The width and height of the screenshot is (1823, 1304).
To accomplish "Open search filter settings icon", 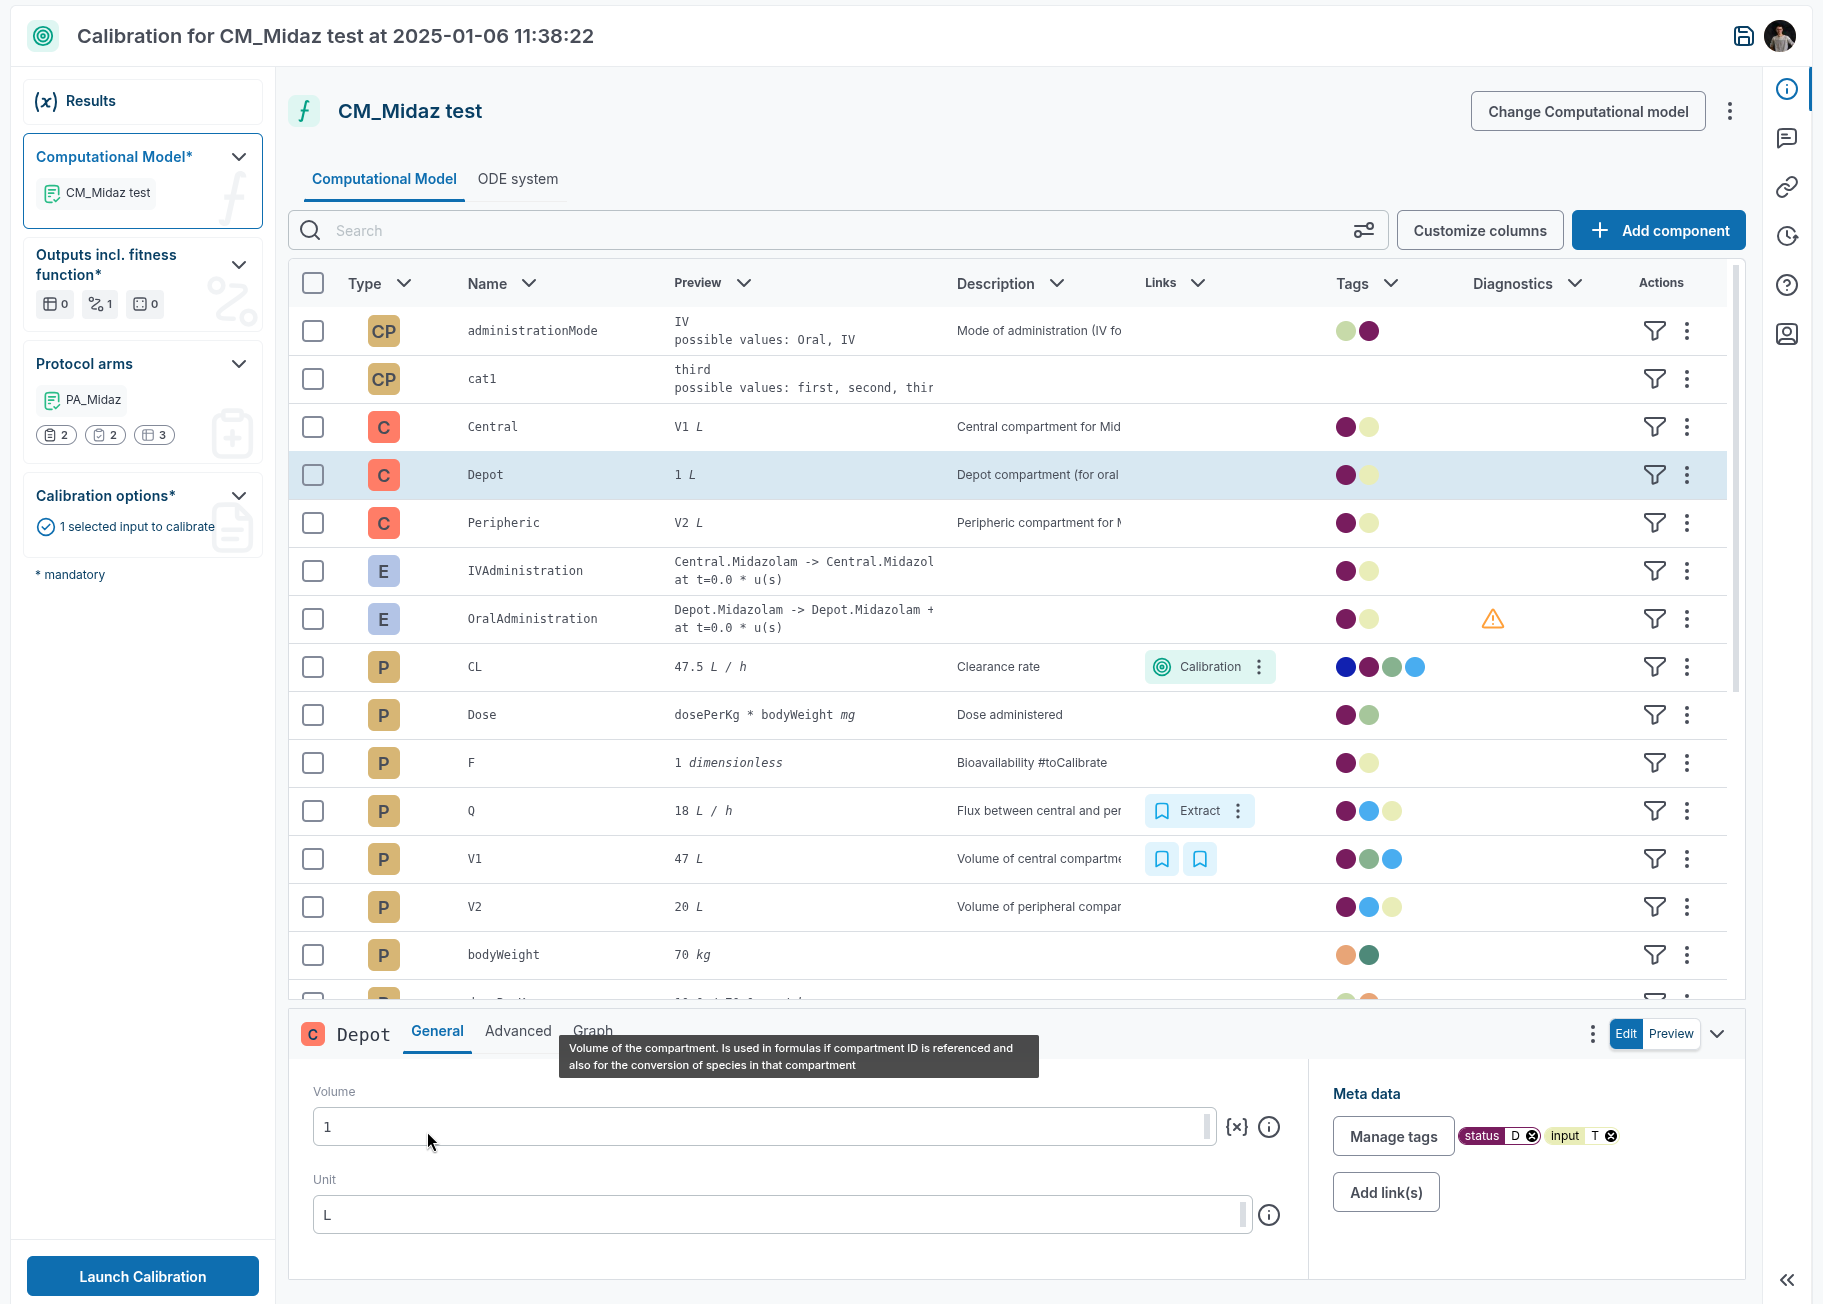I will click(x=1363, y=231).
